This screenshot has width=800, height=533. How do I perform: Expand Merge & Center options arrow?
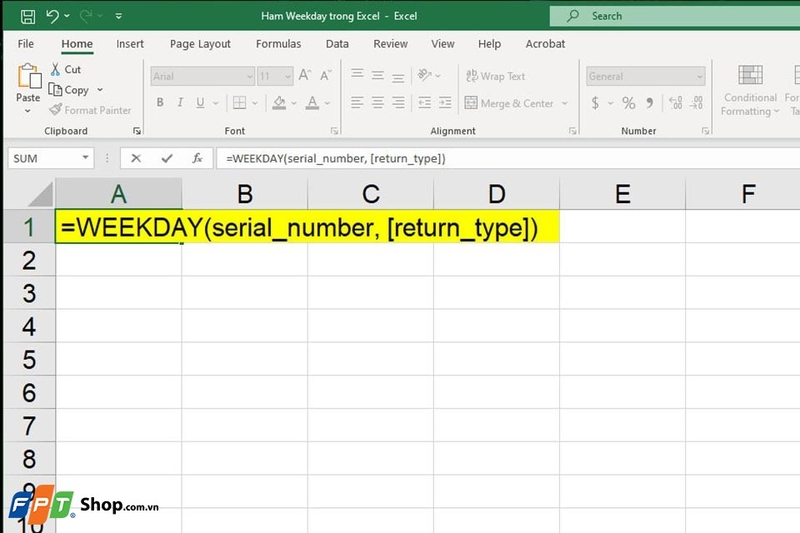coord(565,103)
